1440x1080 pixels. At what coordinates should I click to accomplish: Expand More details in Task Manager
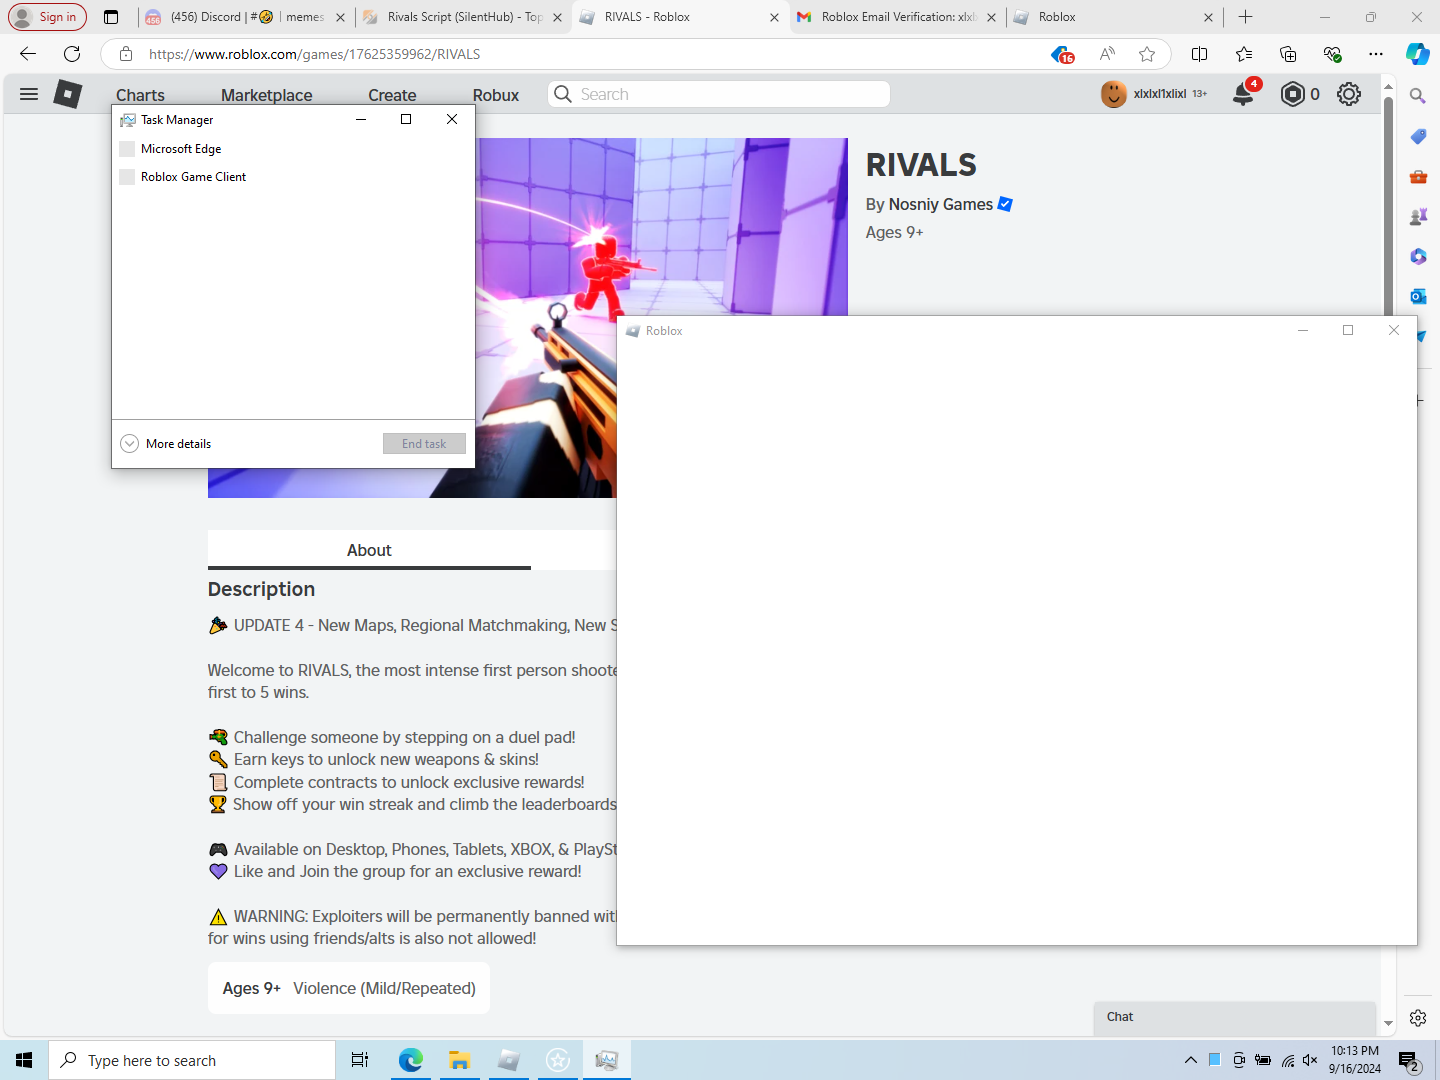pos(166,444)
